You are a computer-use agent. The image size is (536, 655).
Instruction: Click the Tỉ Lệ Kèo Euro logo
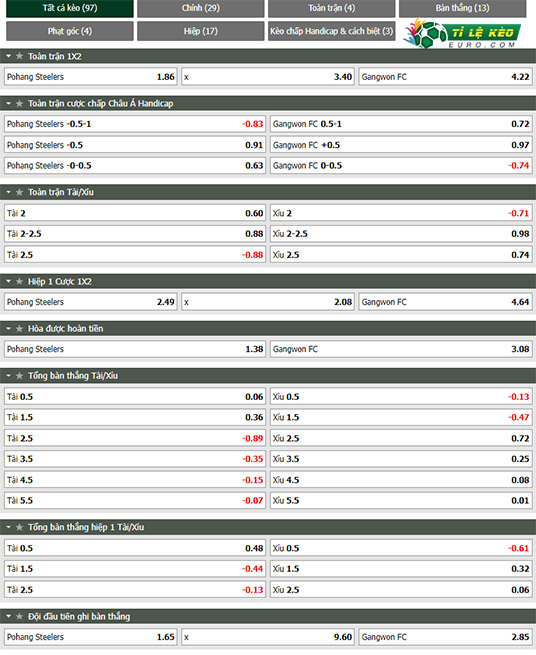click(462, 33)
